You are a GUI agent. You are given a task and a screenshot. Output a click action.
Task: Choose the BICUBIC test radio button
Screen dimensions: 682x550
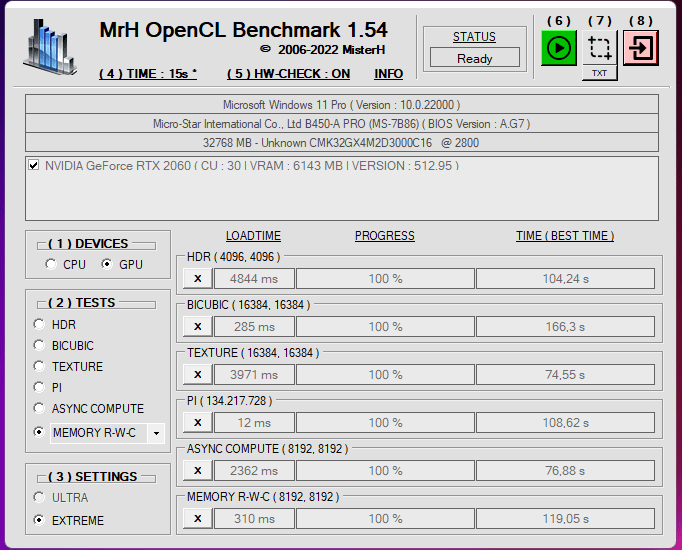point(39,345)
